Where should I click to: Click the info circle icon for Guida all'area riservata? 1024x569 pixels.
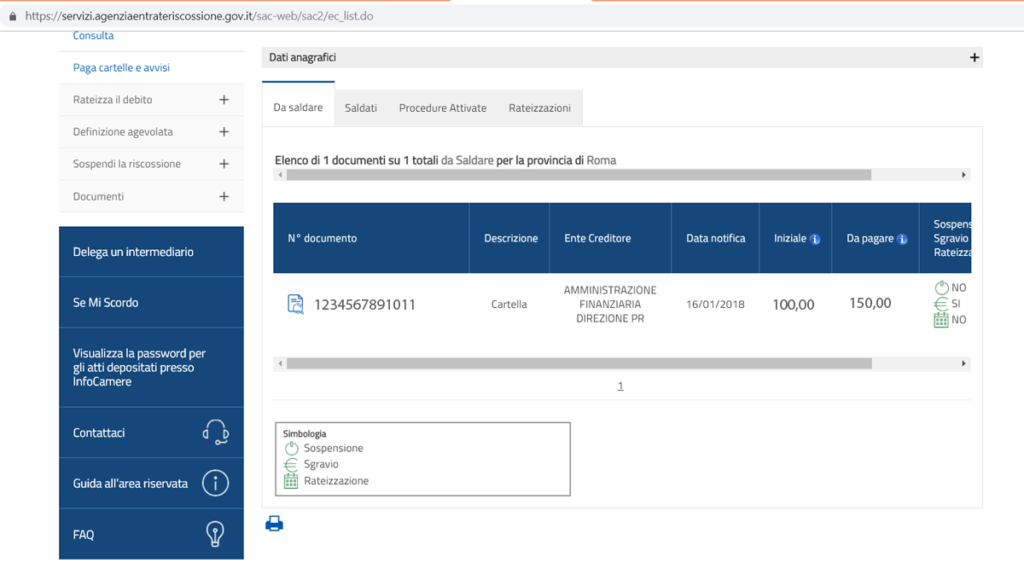tap(215, 484)
